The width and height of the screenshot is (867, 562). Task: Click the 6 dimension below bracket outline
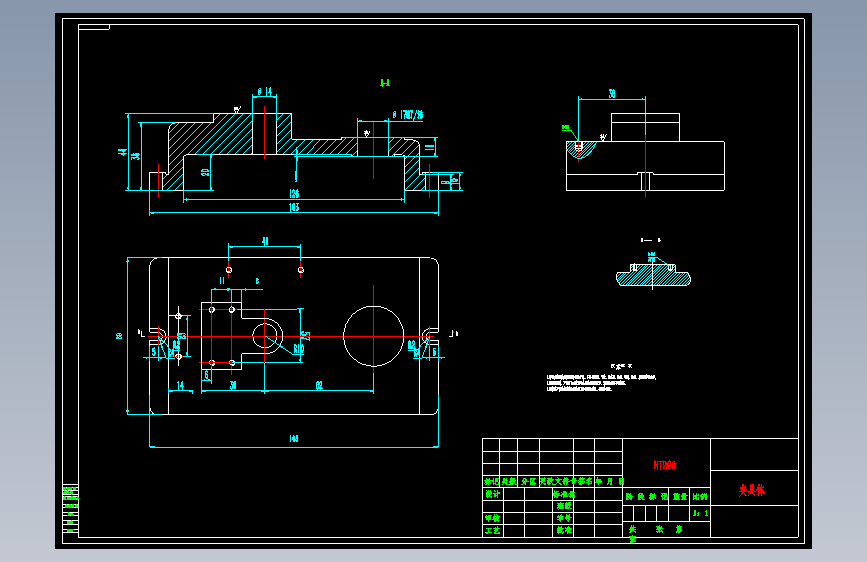(207, 375)
